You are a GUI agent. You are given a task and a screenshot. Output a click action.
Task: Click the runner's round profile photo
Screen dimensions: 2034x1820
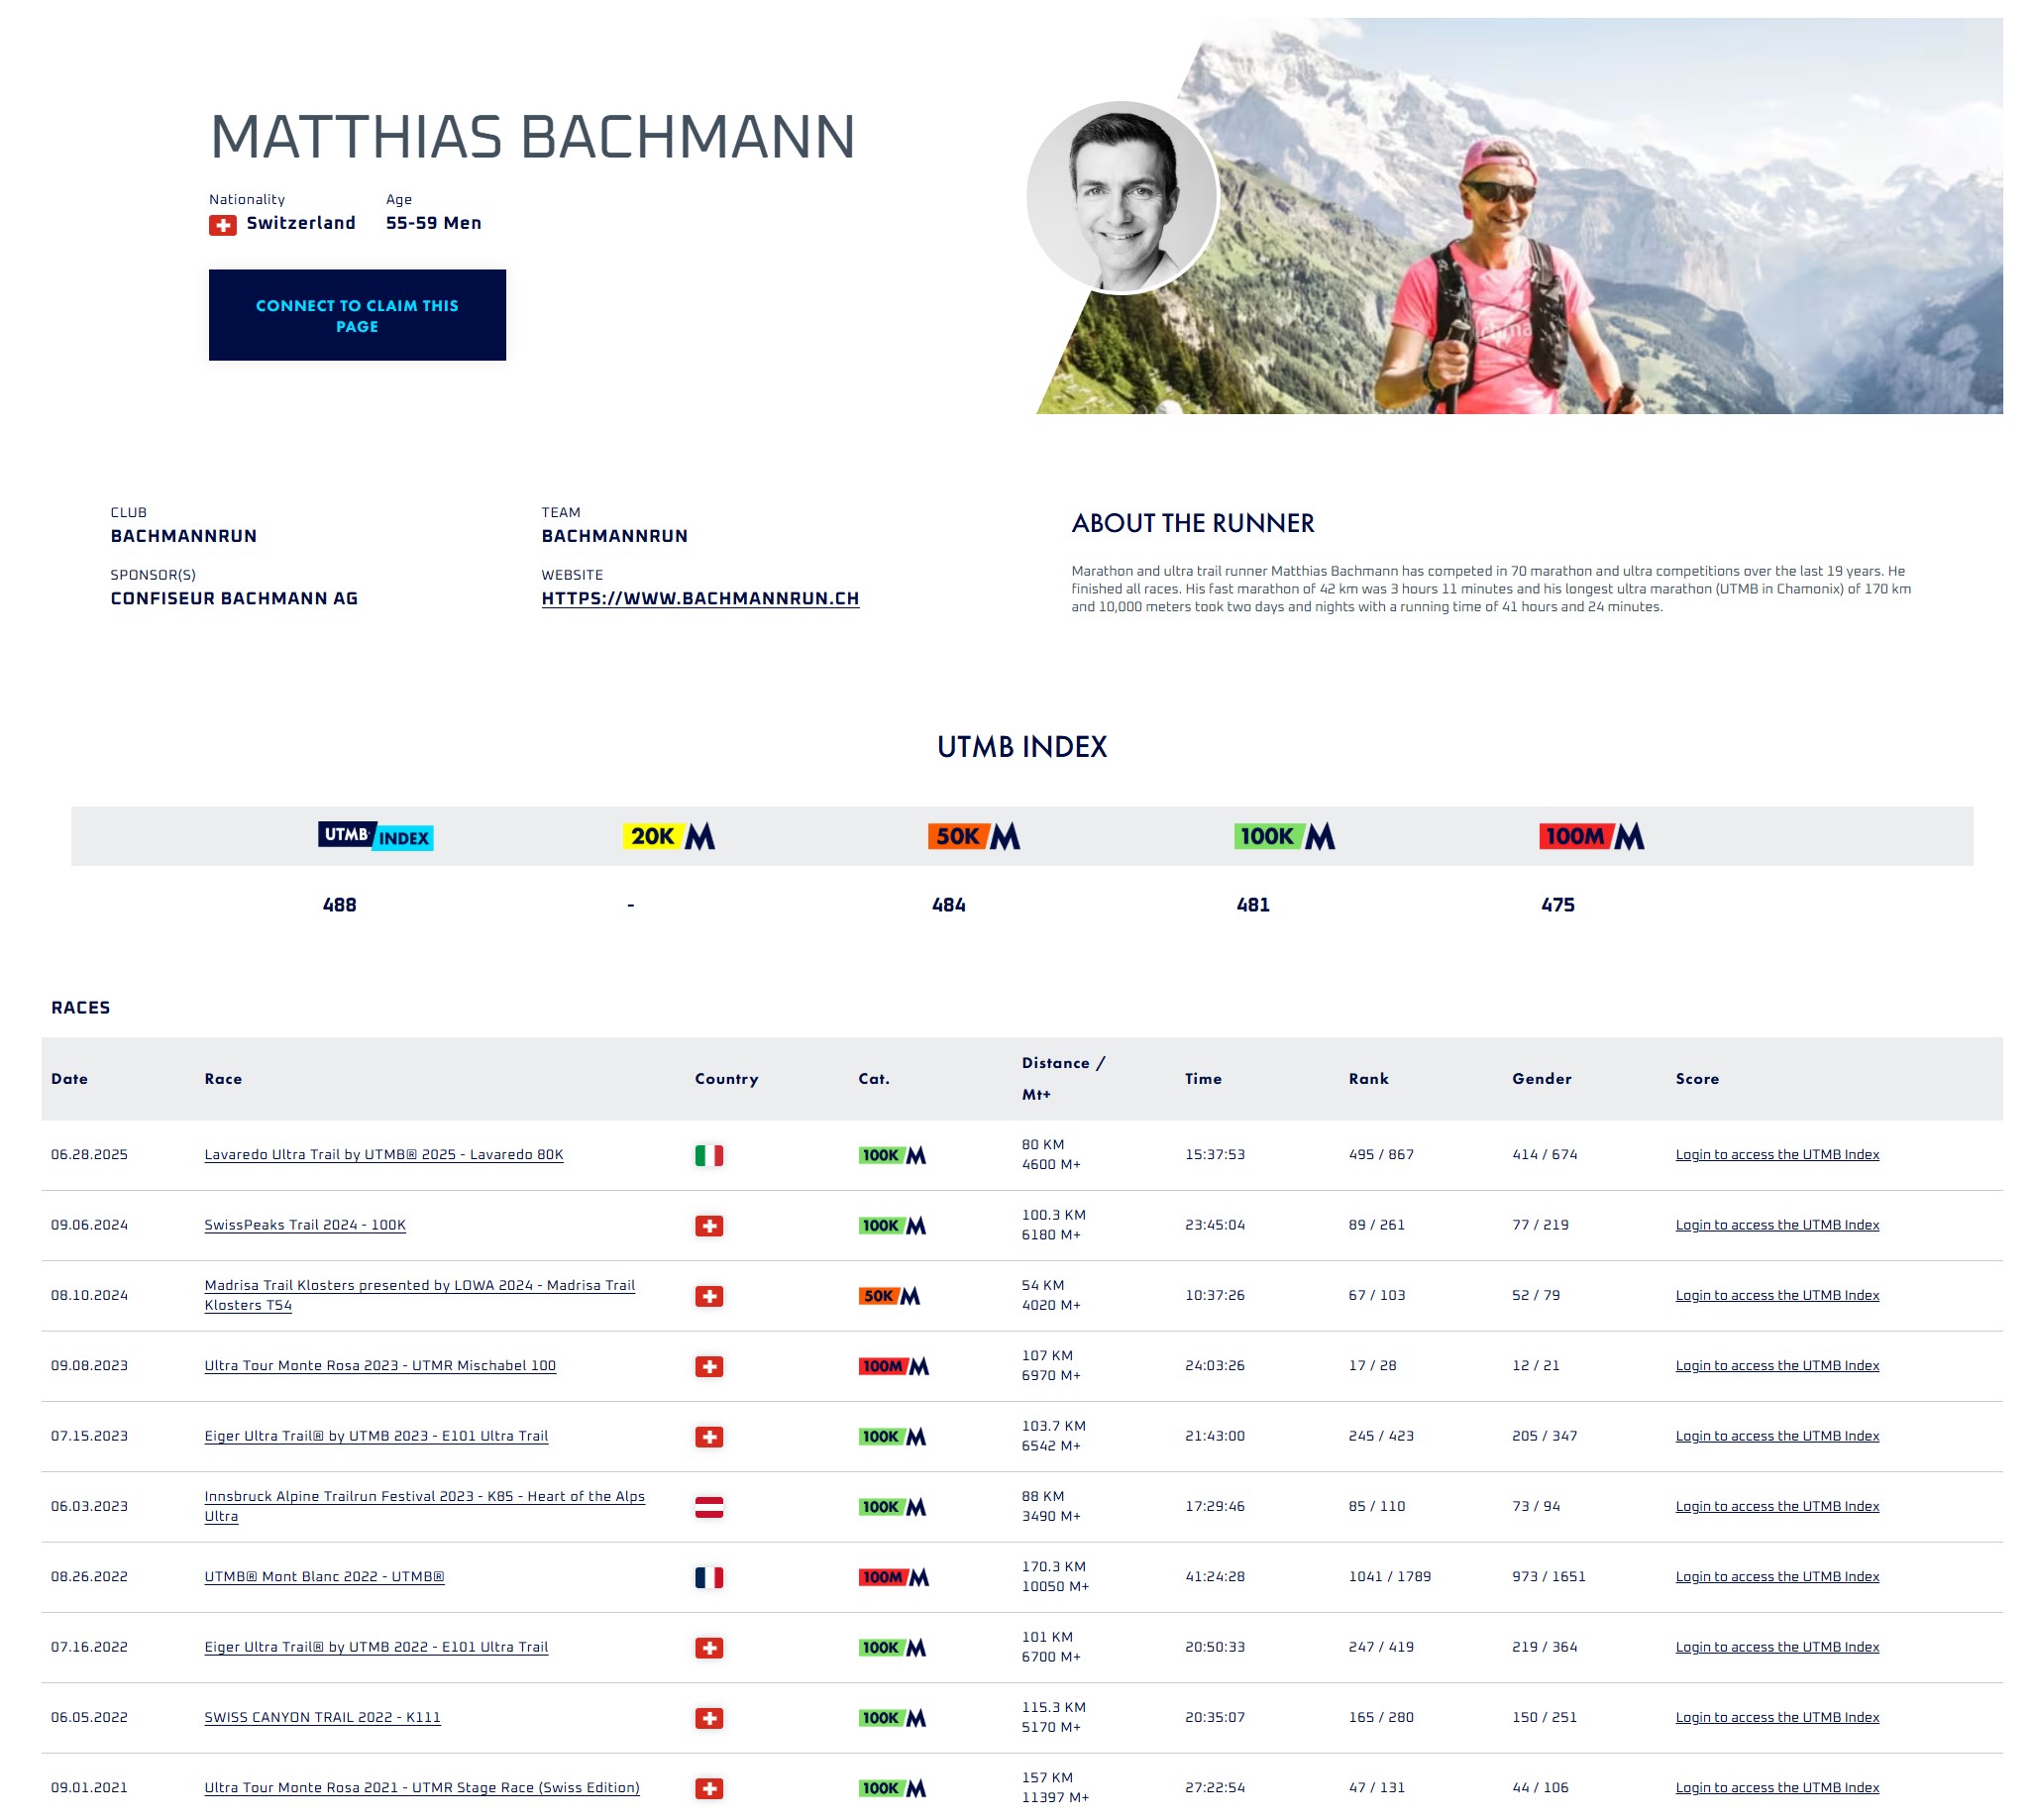1121,197
